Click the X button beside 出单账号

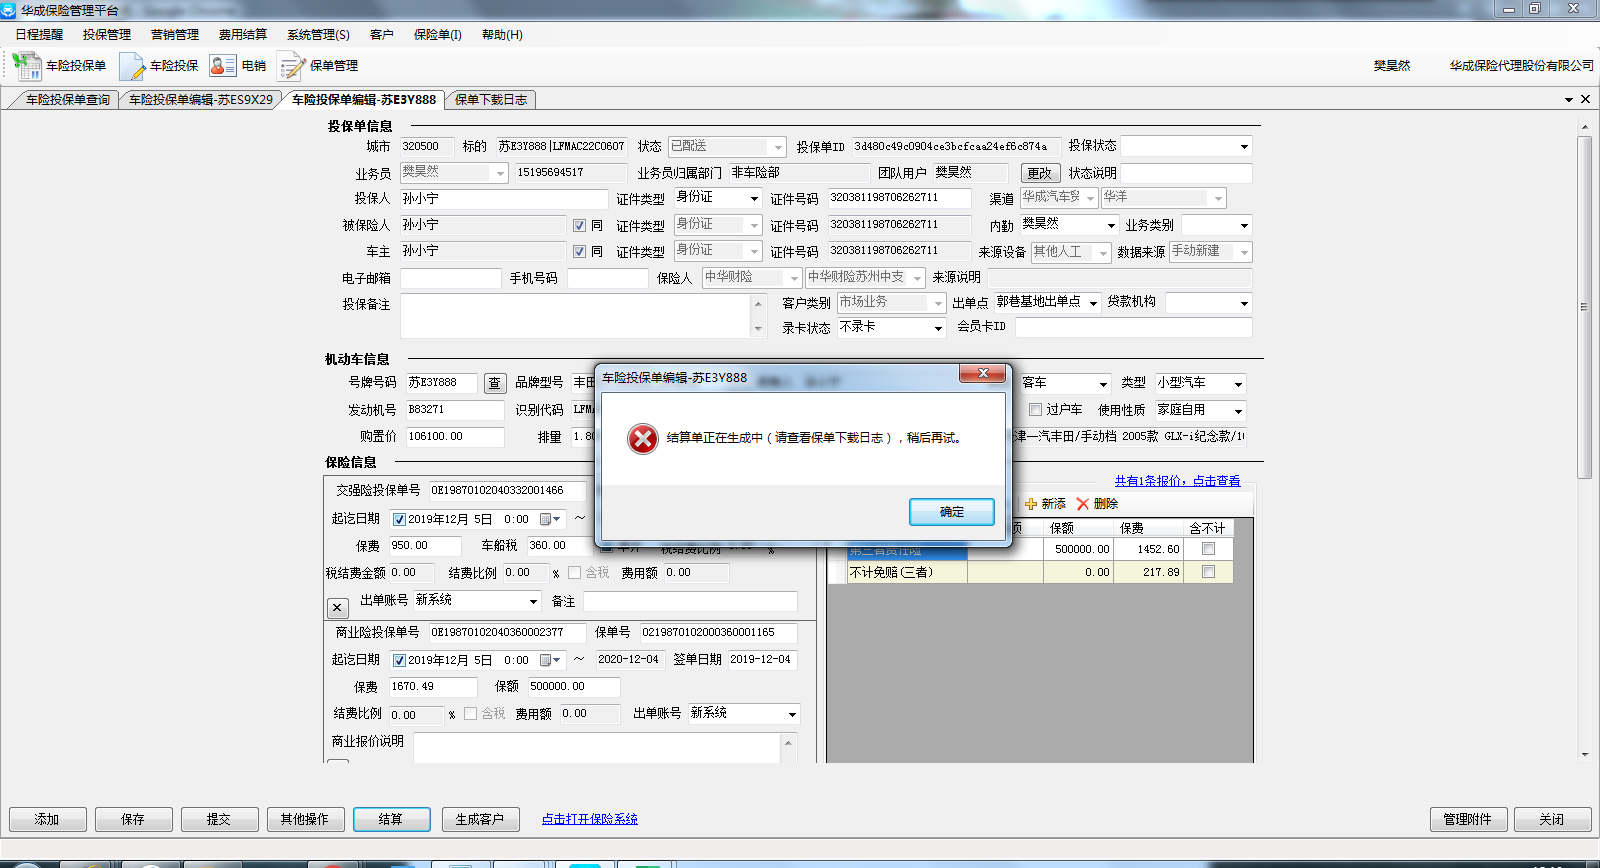click(x=337, y=607)
